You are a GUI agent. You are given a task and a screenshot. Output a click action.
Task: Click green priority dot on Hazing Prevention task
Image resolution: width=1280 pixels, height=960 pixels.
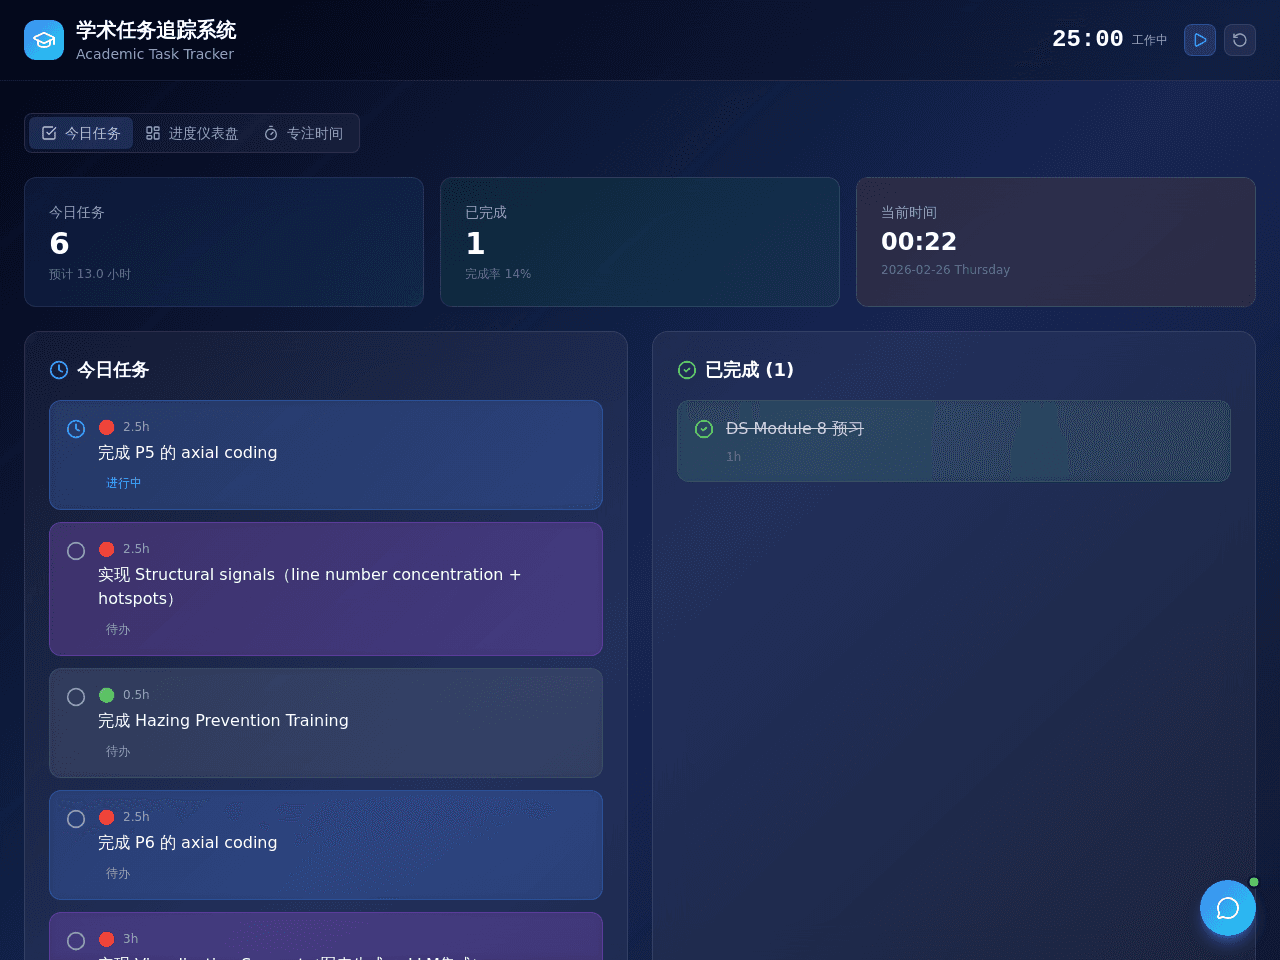click(107, 695)
